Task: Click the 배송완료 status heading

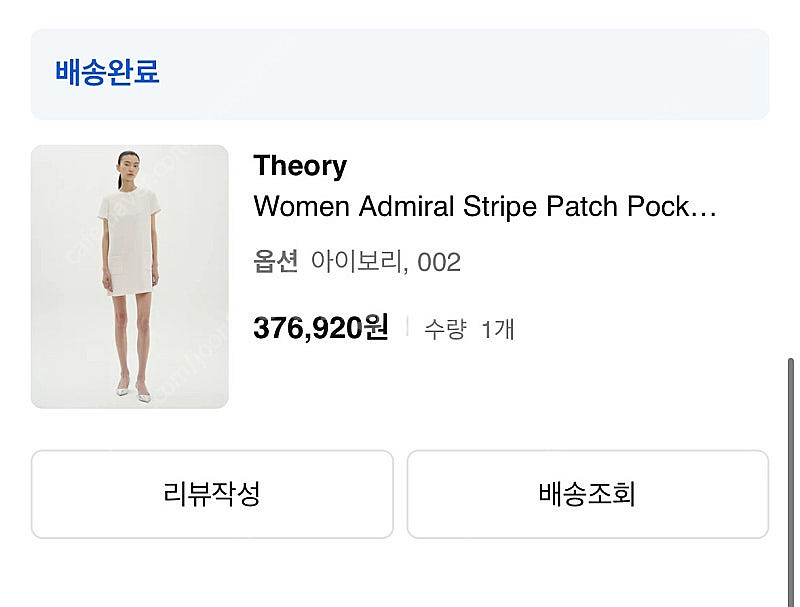Action: tap(107, 72)
